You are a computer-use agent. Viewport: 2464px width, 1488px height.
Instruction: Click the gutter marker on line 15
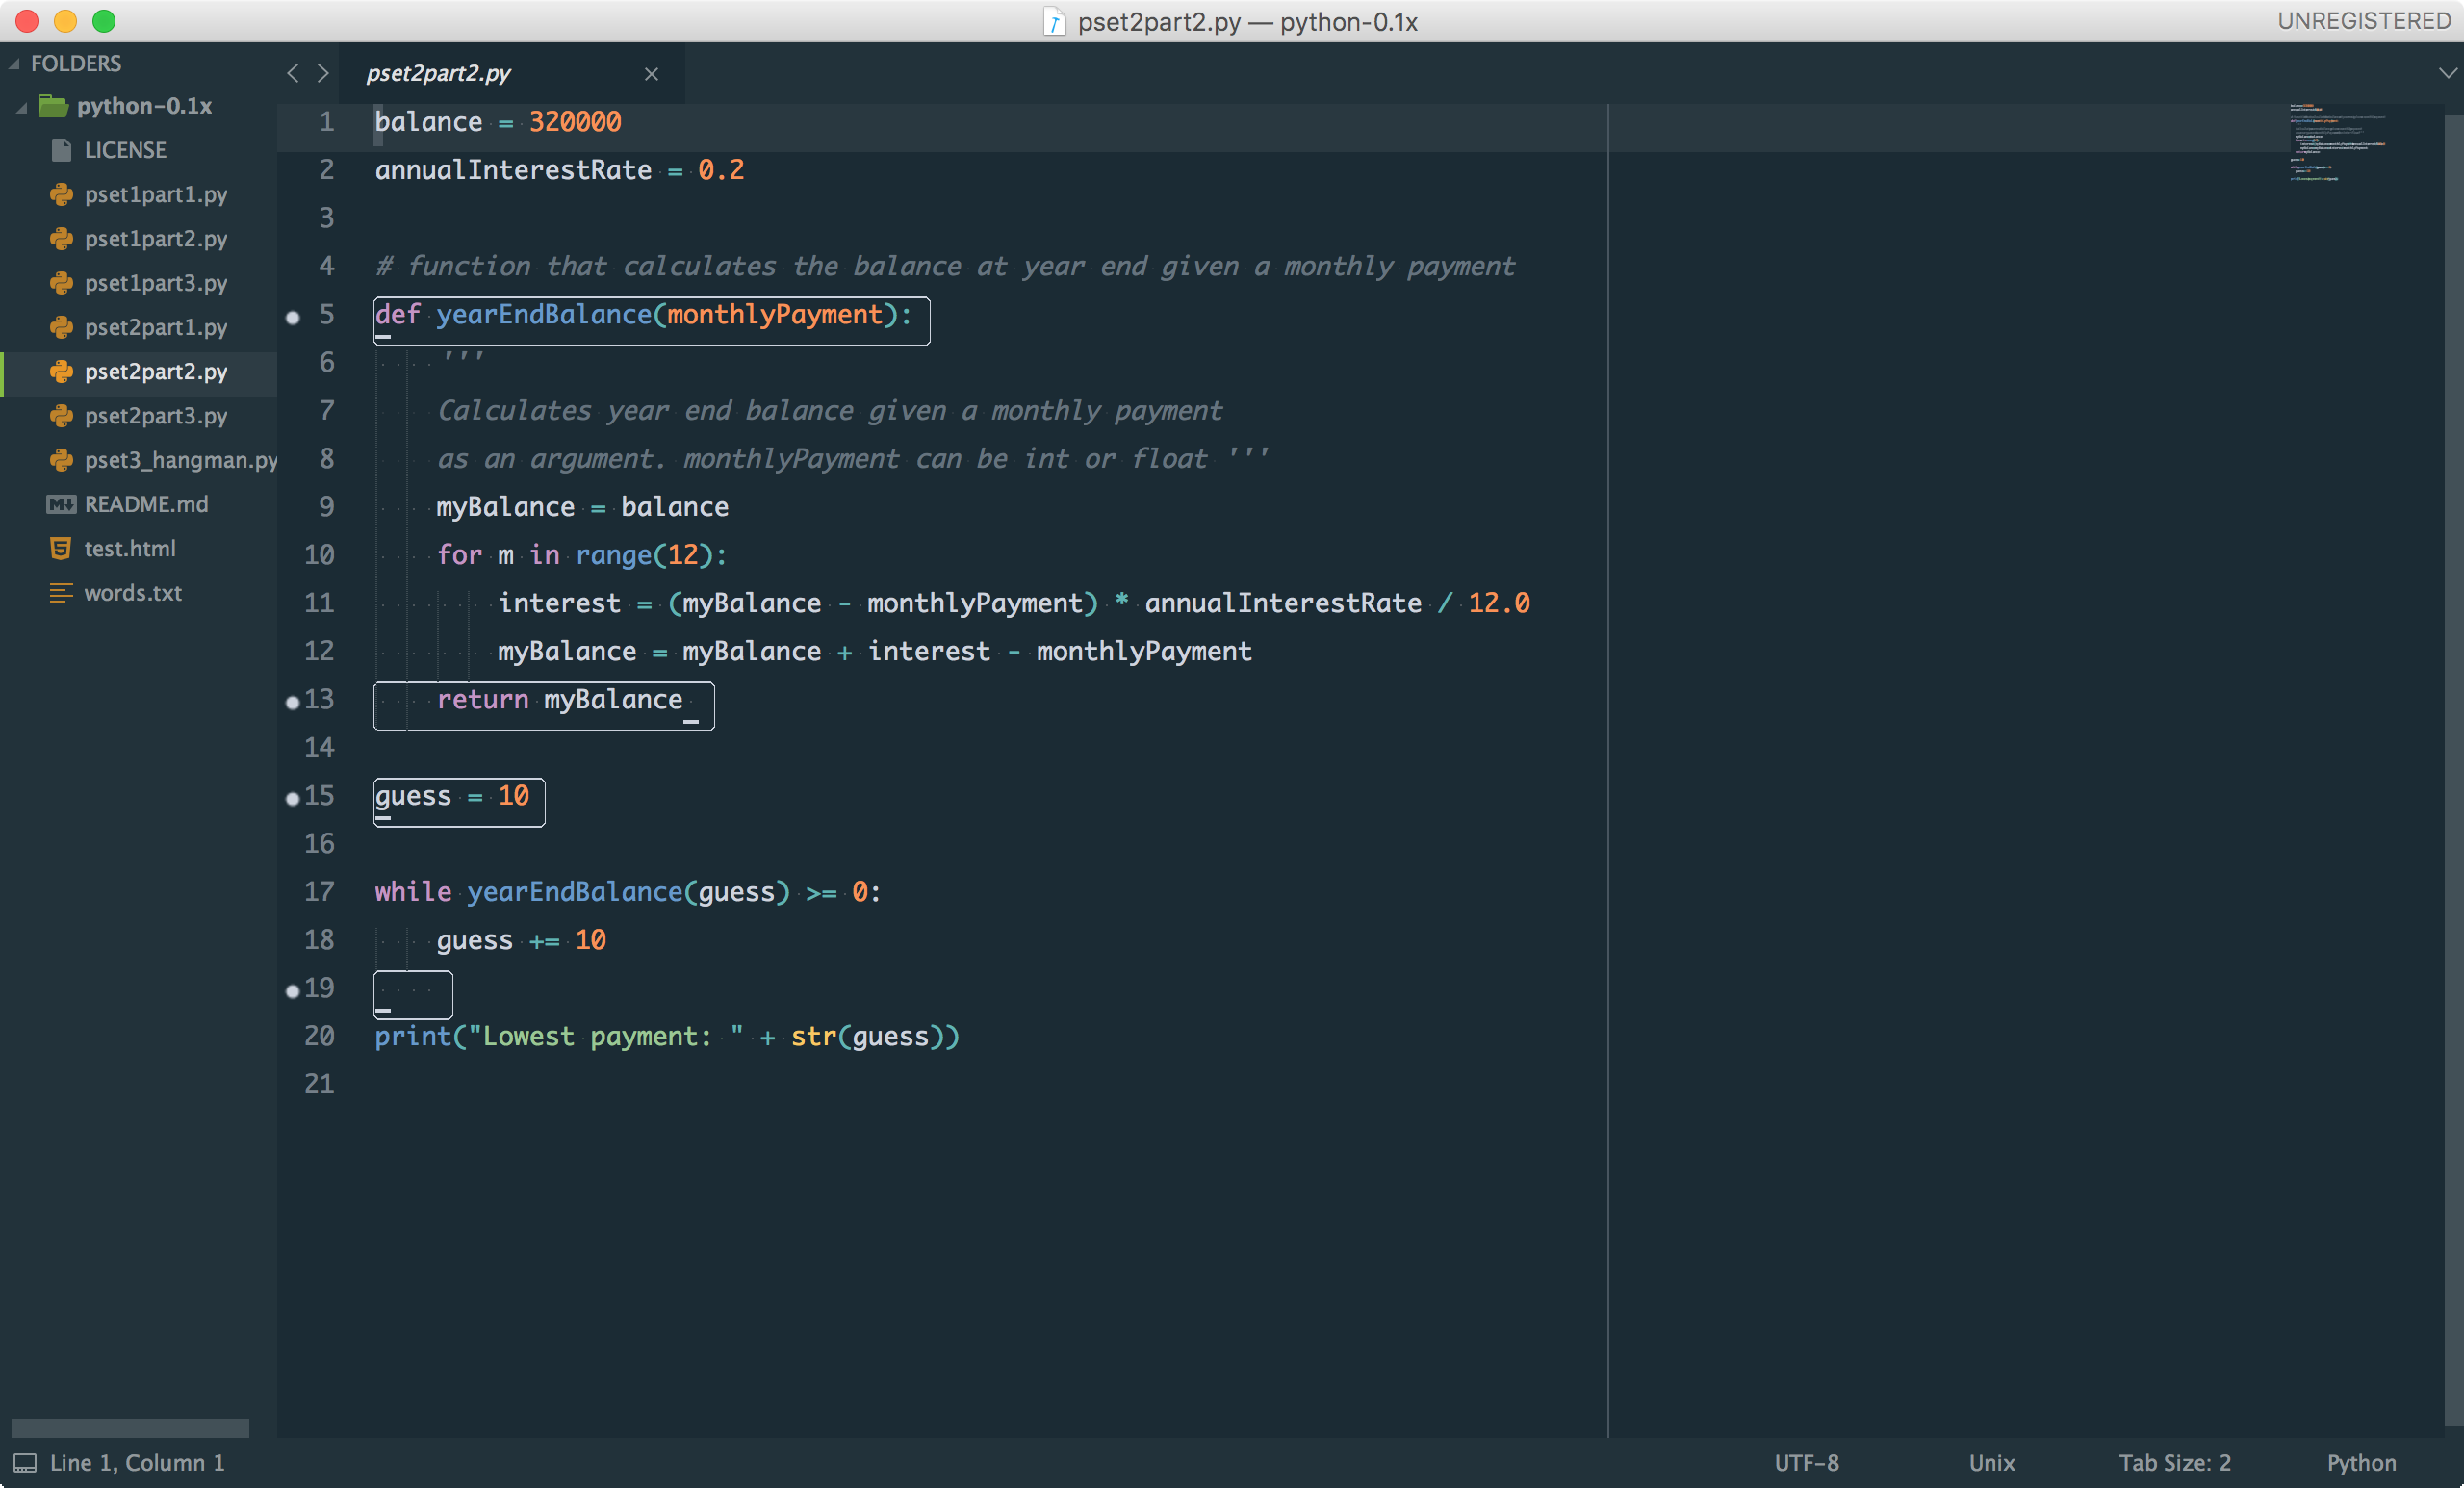pos(292,798)
